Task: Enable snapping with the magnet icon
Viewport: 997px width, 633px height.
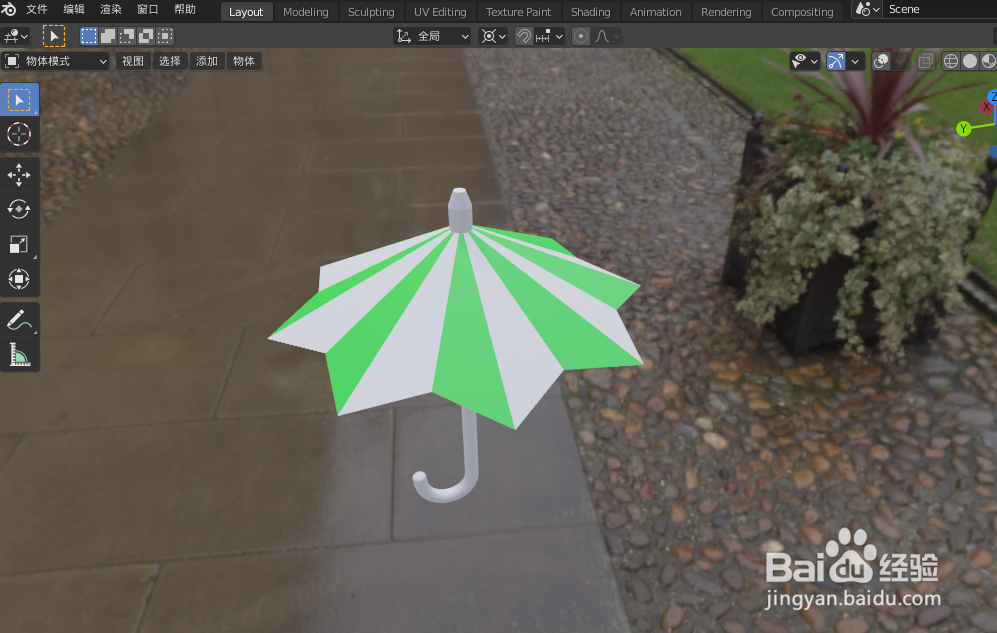Action: pos(524,36)
